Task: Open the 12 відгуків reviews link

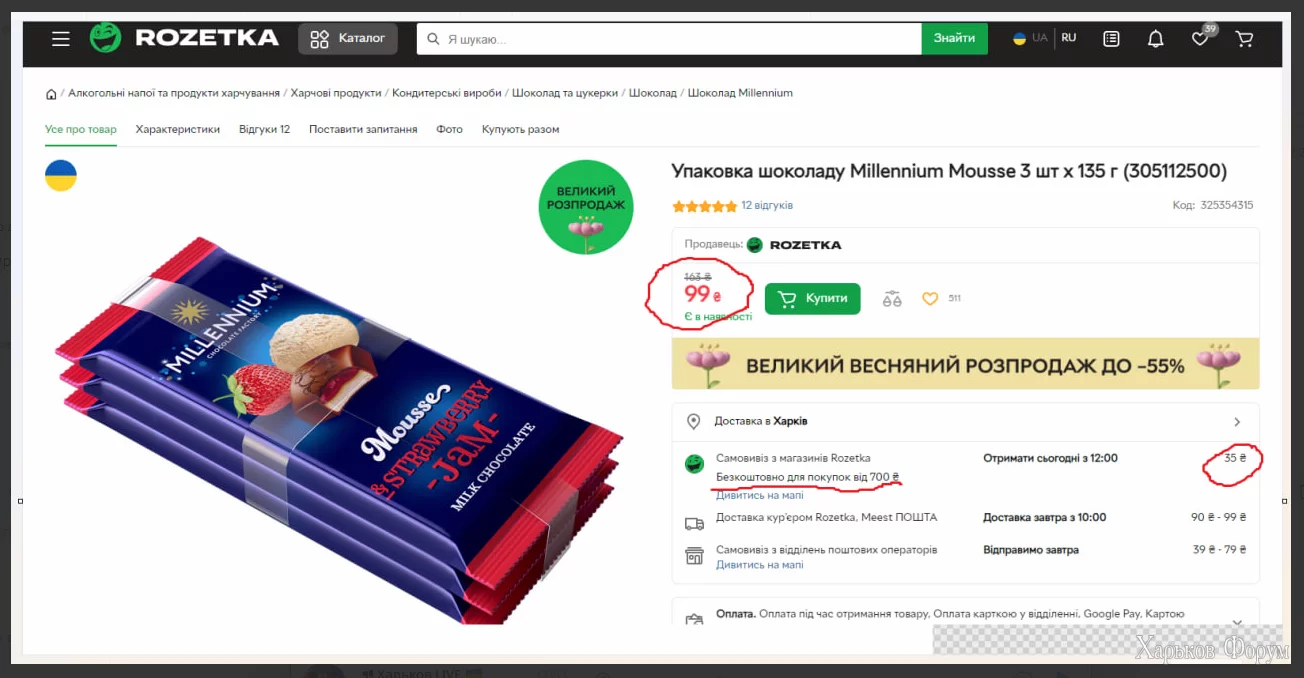Action: pos(767,206)
